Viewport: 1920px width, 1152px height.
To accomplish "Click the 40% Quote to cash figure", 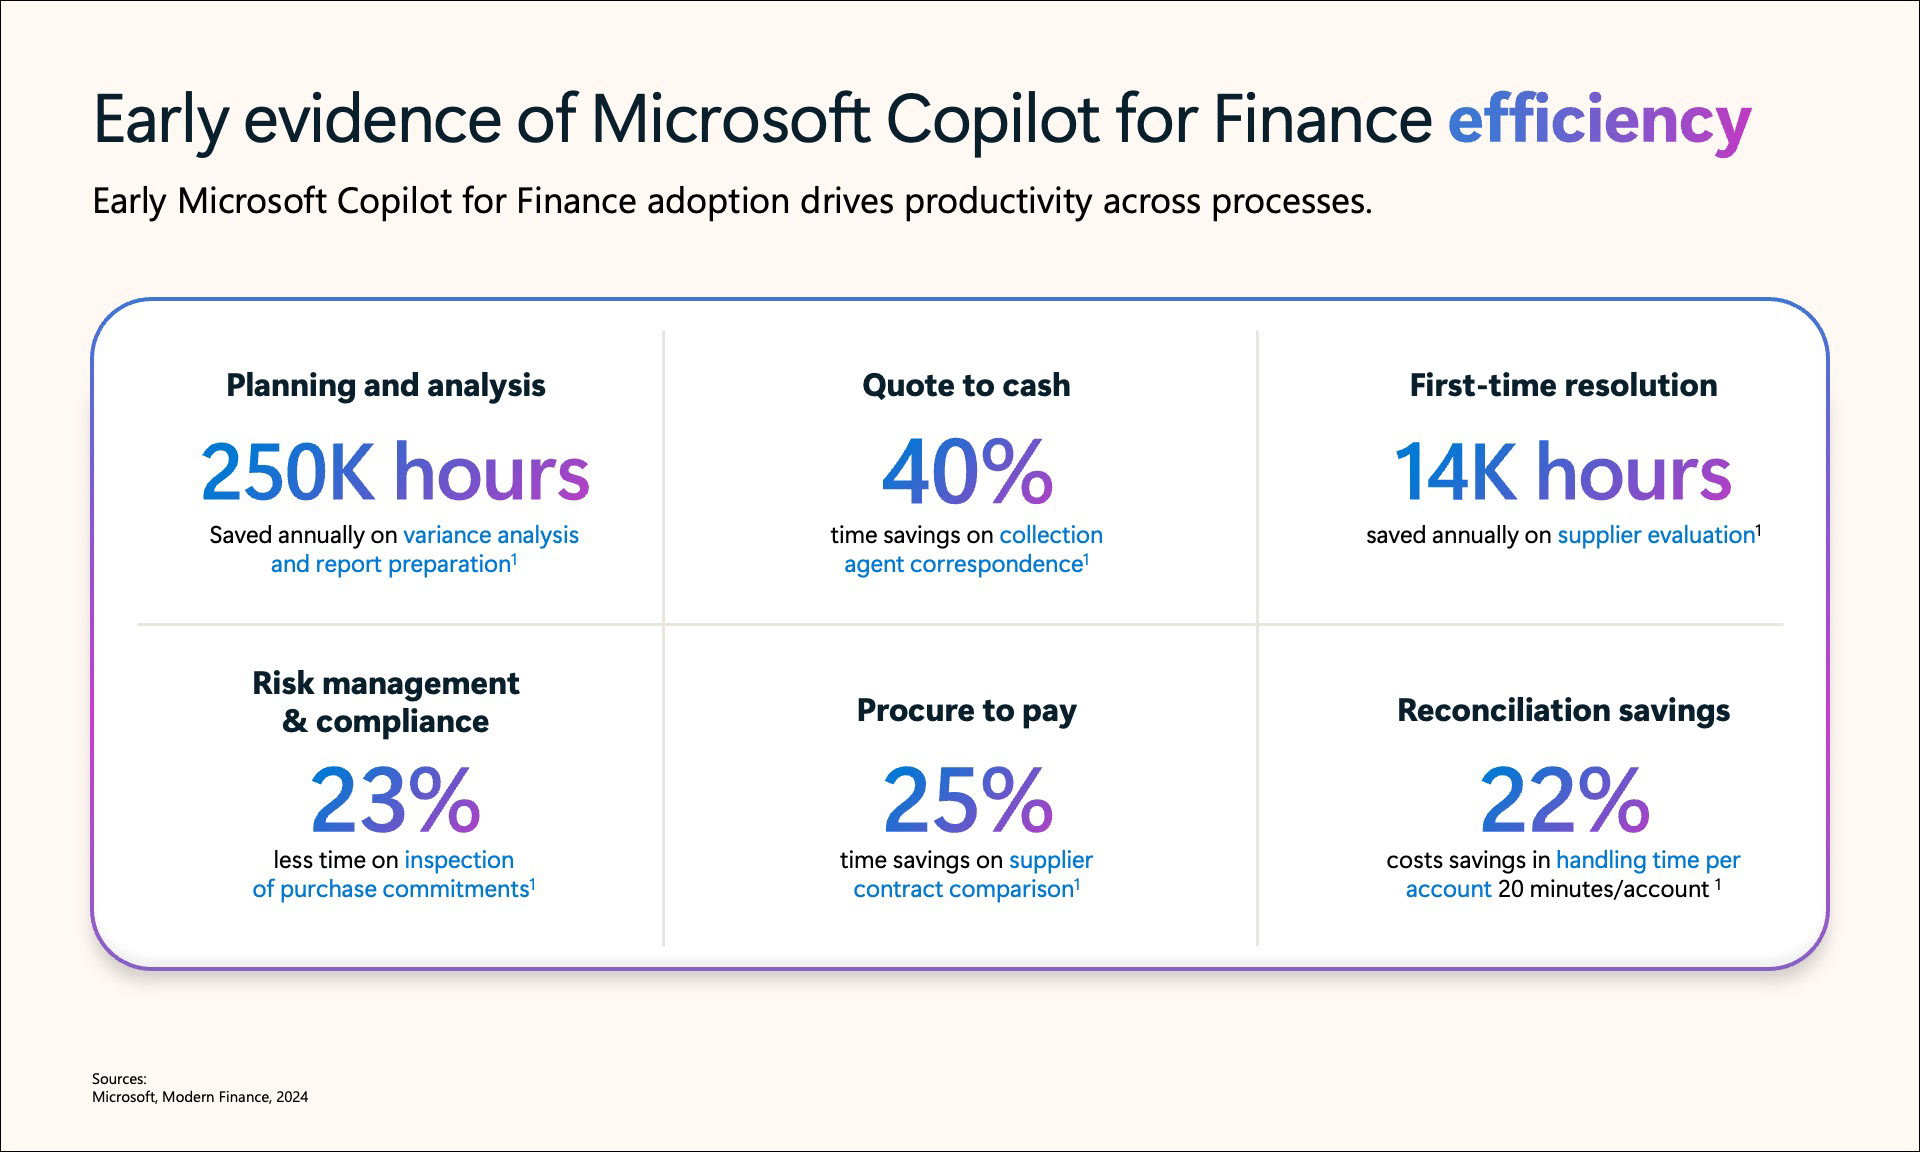I will click(x=967, y=472).
